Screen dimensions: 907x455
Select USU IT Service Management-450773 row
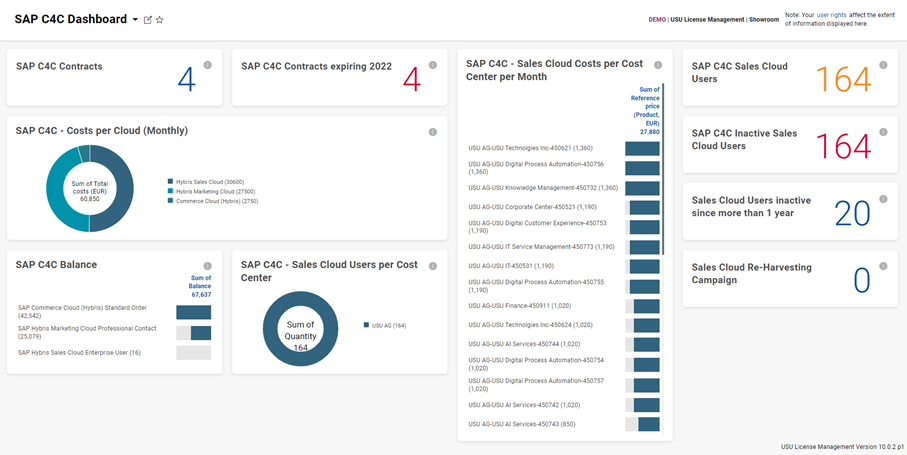point(564,247)
